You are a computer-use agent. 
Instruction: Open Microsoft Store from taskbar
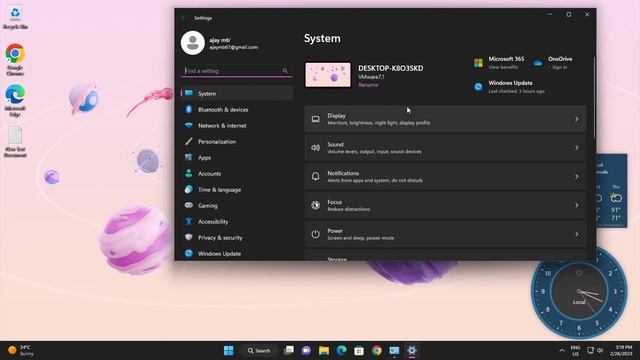click(359, 350)
